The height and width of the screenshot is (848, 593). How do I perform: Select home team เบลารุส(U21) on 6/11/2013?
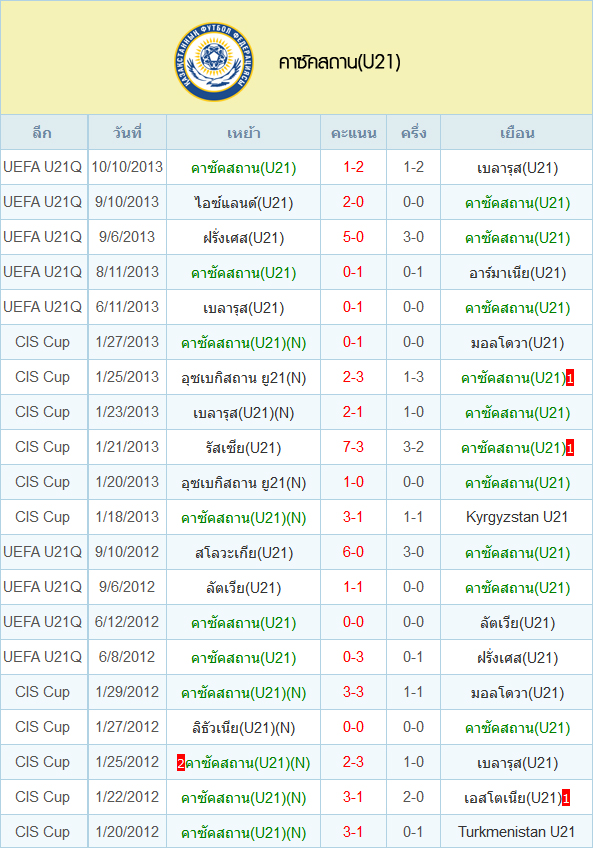[x=243, y=308]
